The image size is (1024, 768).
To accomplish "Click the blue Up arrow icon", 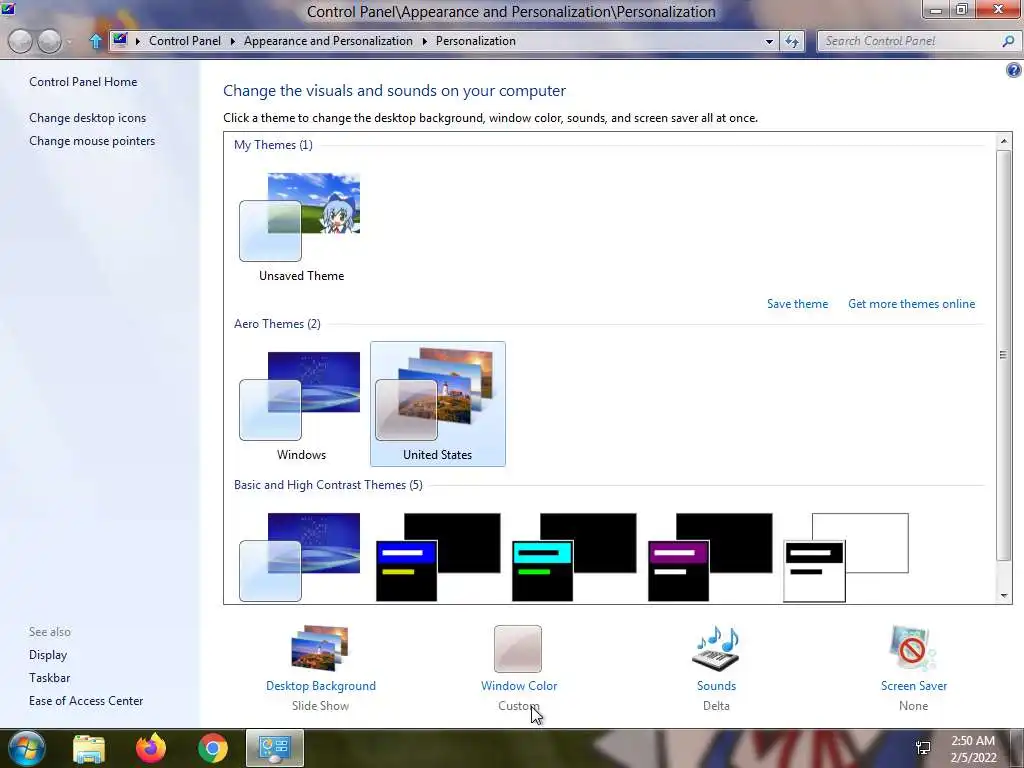I will [x=95, y=41].
